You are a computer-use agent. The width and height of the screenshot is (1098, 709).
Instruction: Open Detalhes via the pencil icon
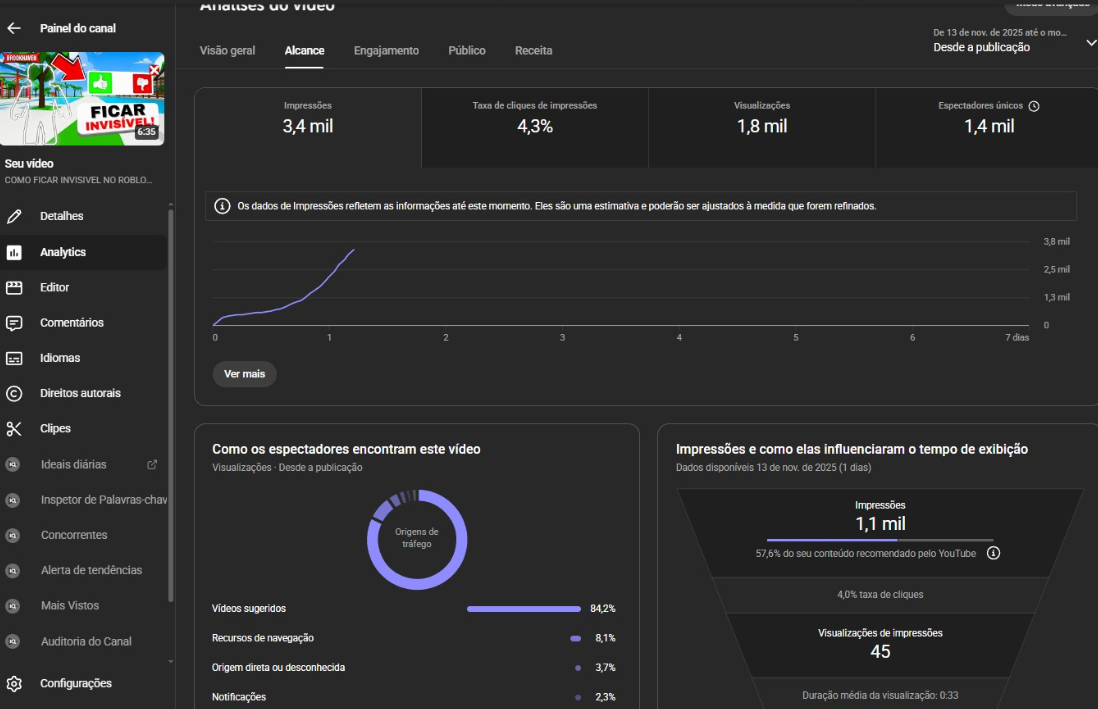tap(14, 216)
